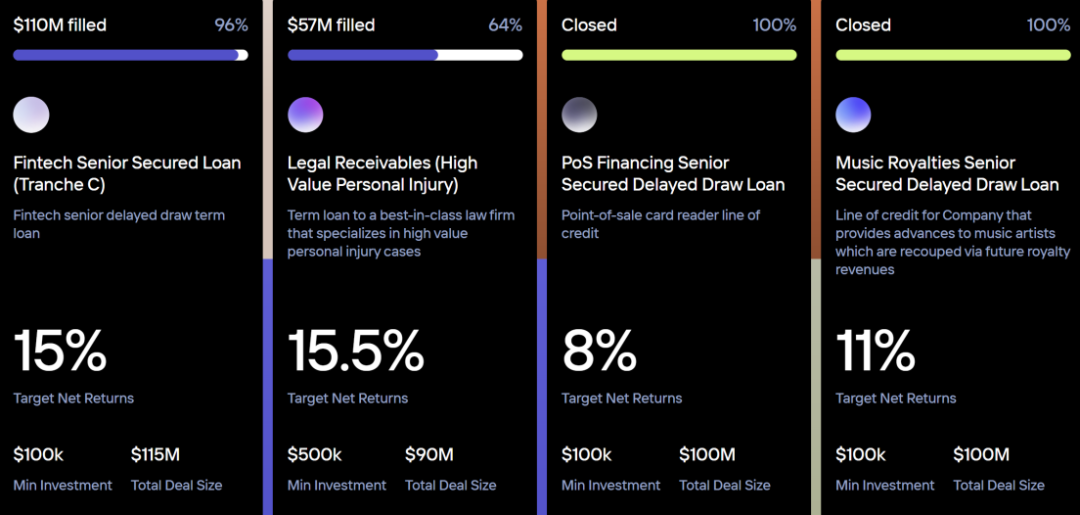Viewport: 1080px width, 515px height.
Task: Click the 15.5% Target Net Returns figure
Action: tap(355, 351)
